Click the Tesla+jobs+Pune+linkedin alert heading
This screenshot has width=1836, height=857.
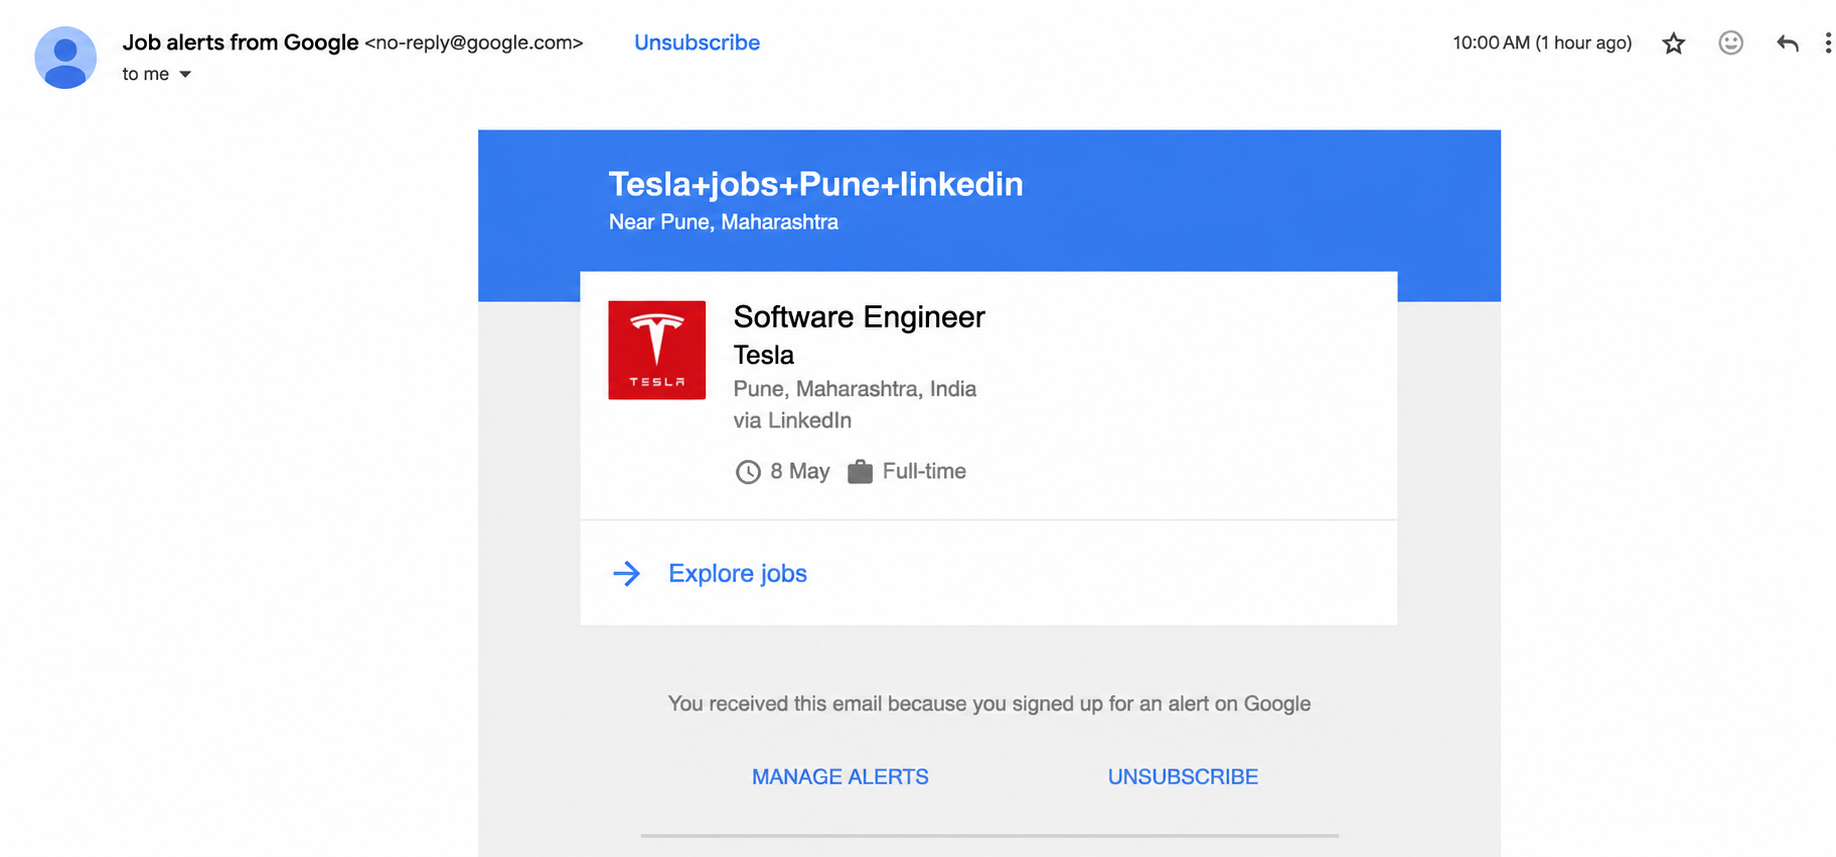(816, 184)
